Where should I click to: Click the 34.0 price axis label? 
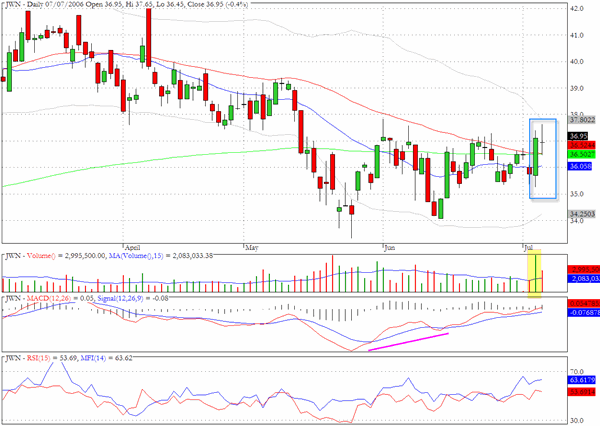(x=576, y=220)
